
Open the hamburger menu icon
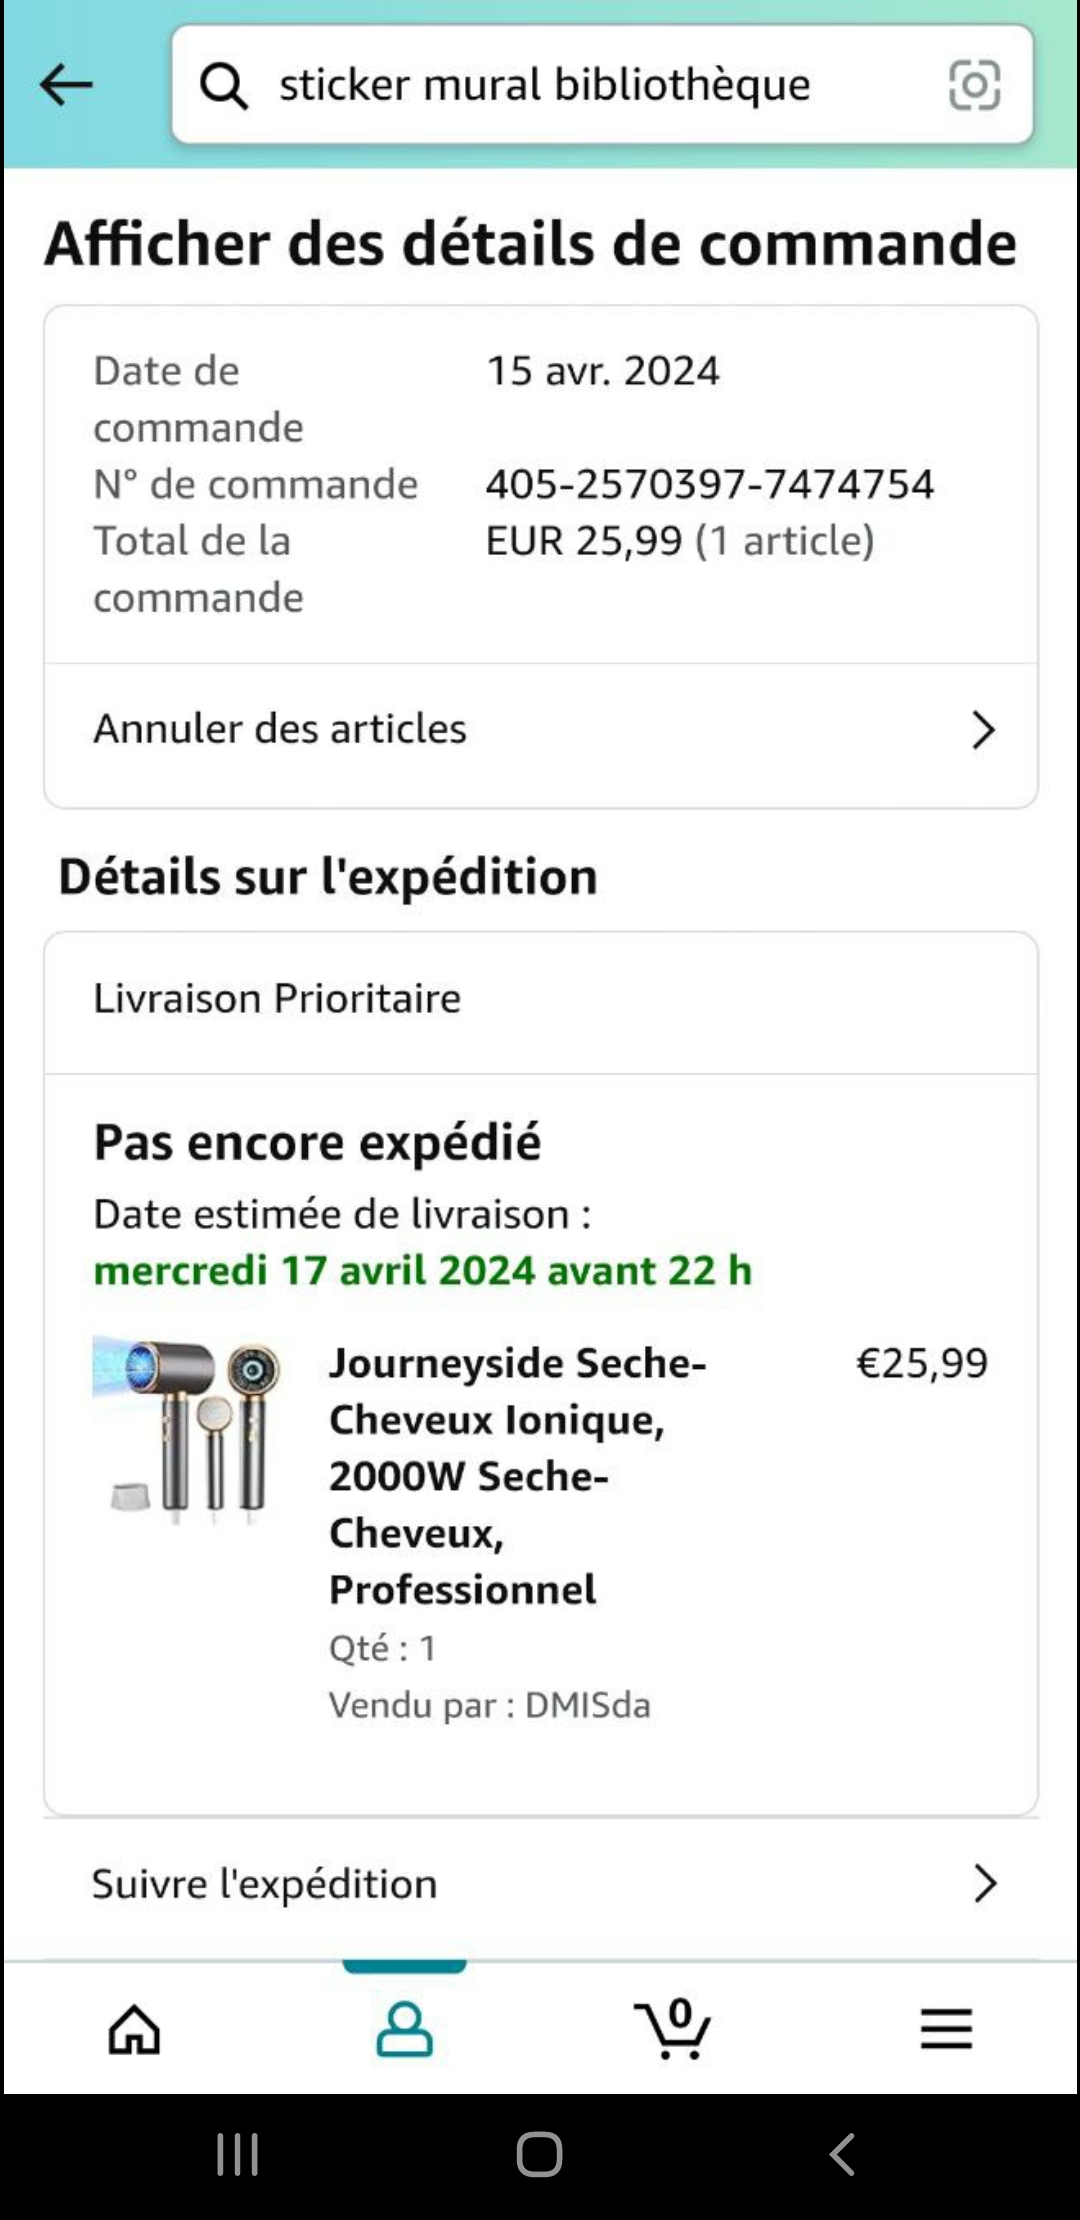point(946,2029)
